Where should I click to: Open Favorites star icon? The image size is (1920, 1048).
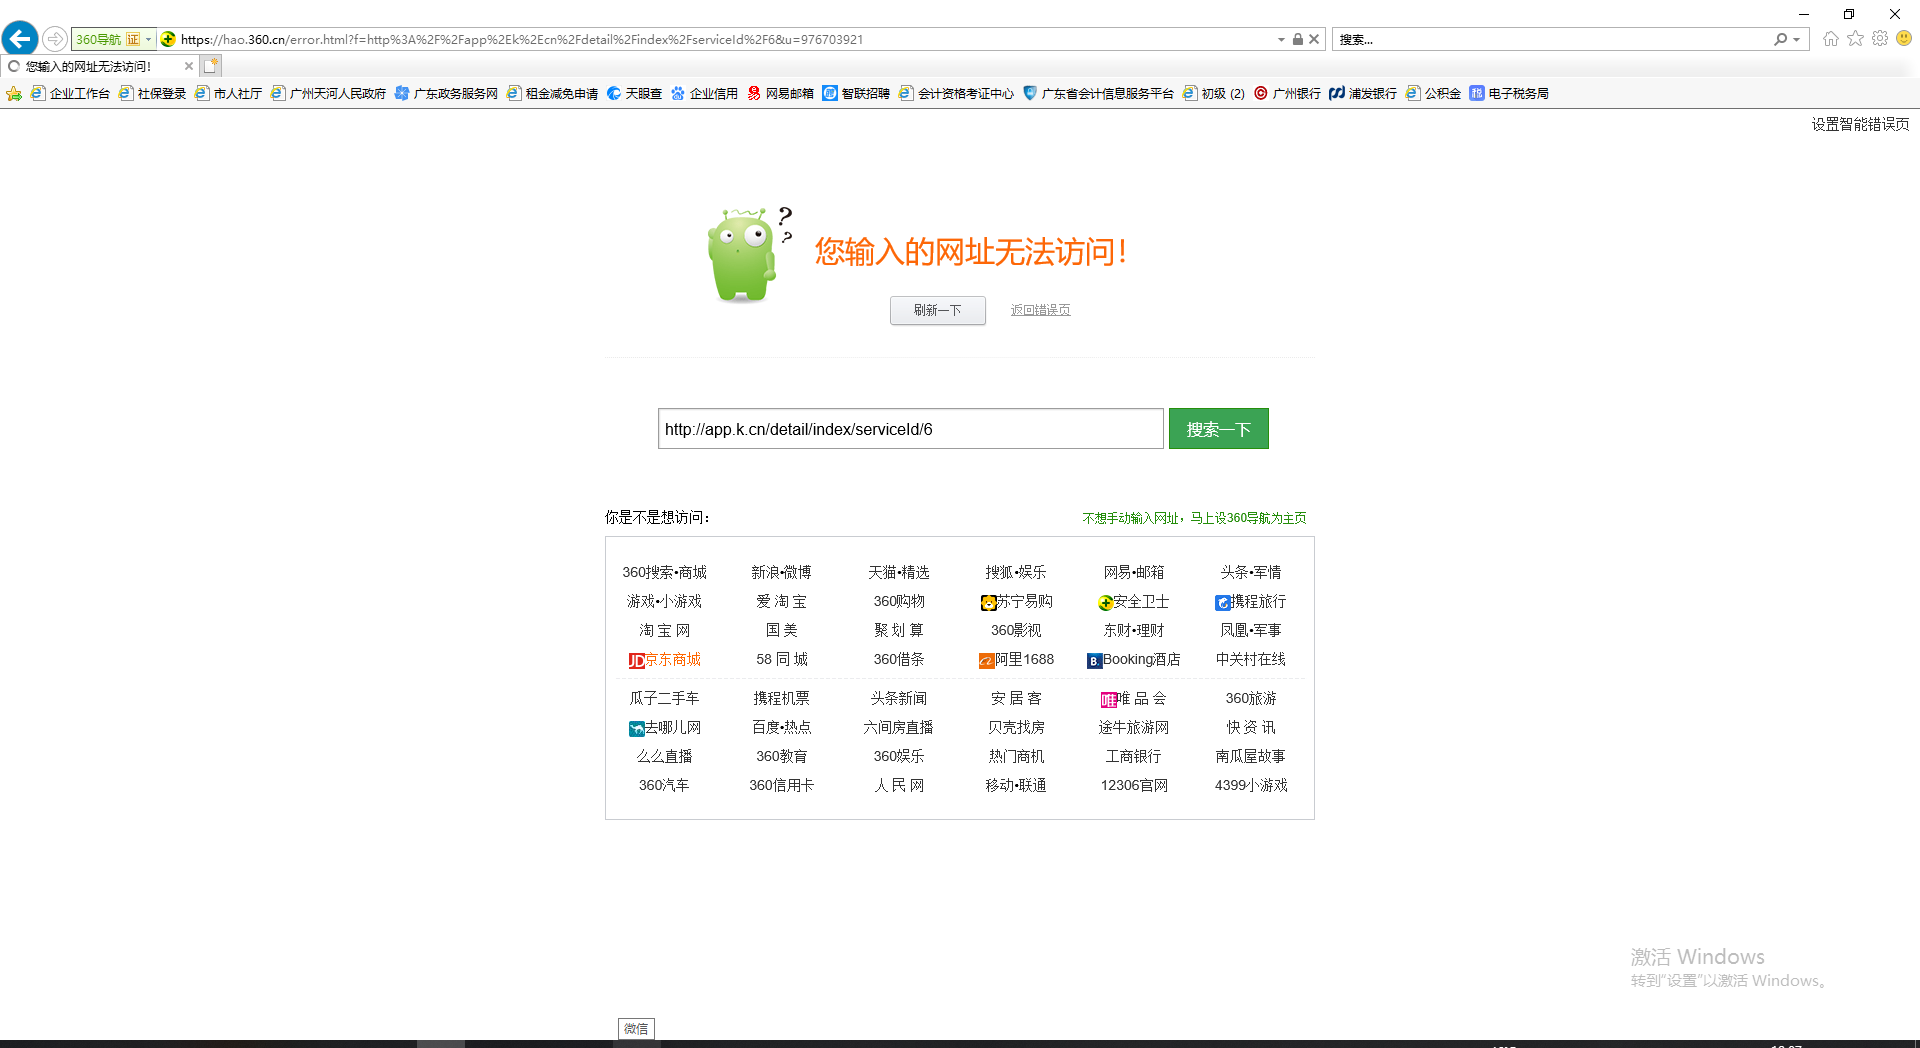click(x=1856, y=39)
